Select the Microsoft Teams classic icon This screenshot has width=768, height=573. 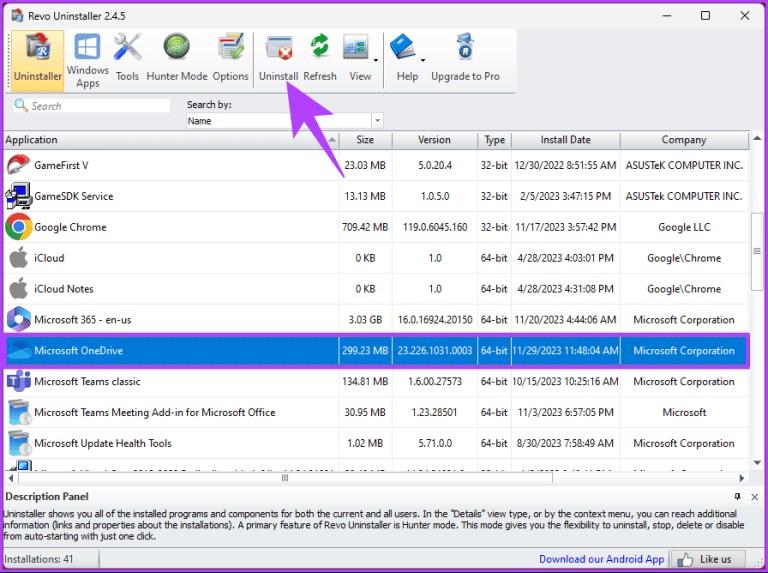click(18, 381)
